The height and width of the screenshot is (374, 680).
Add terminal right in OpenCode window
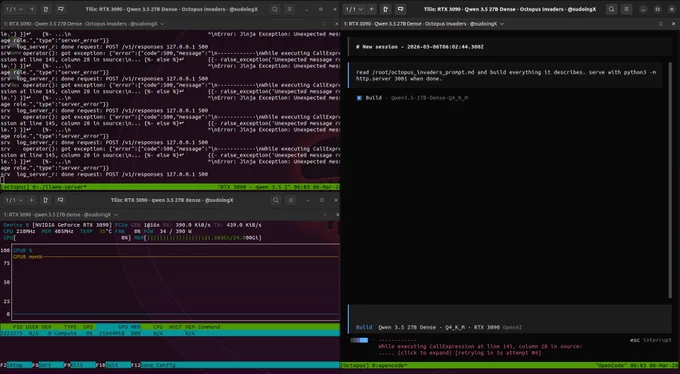386,9
